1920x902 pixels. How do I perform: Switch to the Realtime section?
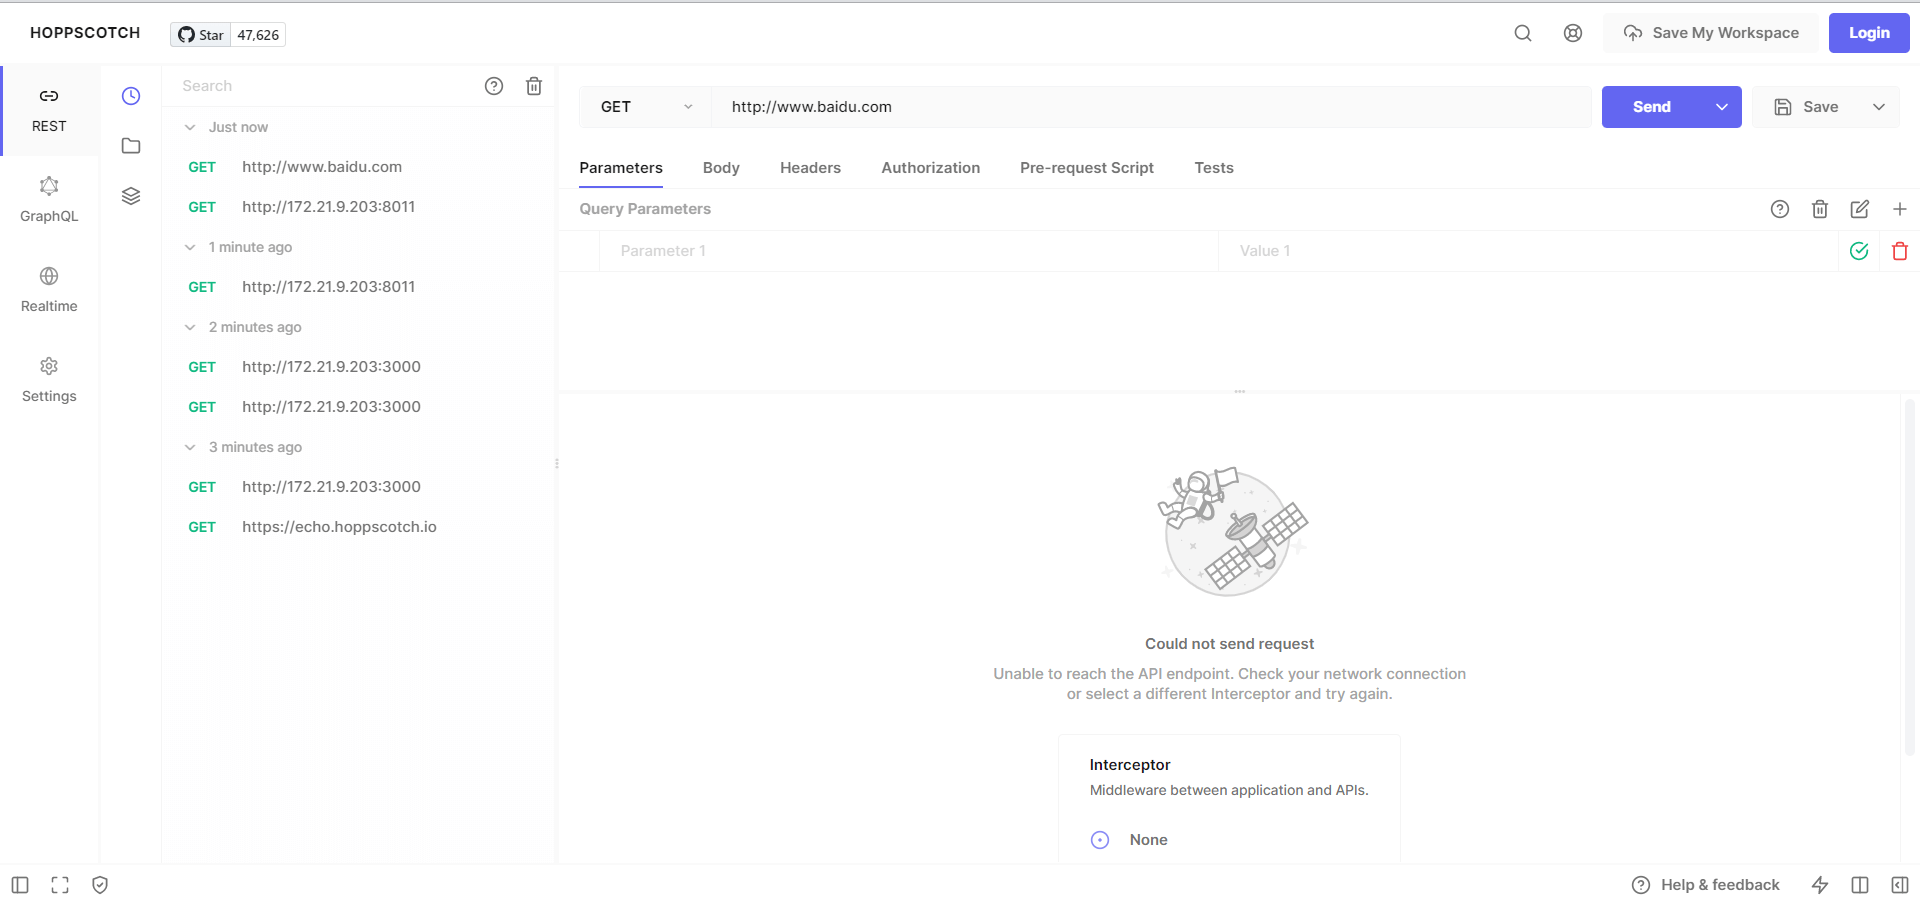(48, 288)
